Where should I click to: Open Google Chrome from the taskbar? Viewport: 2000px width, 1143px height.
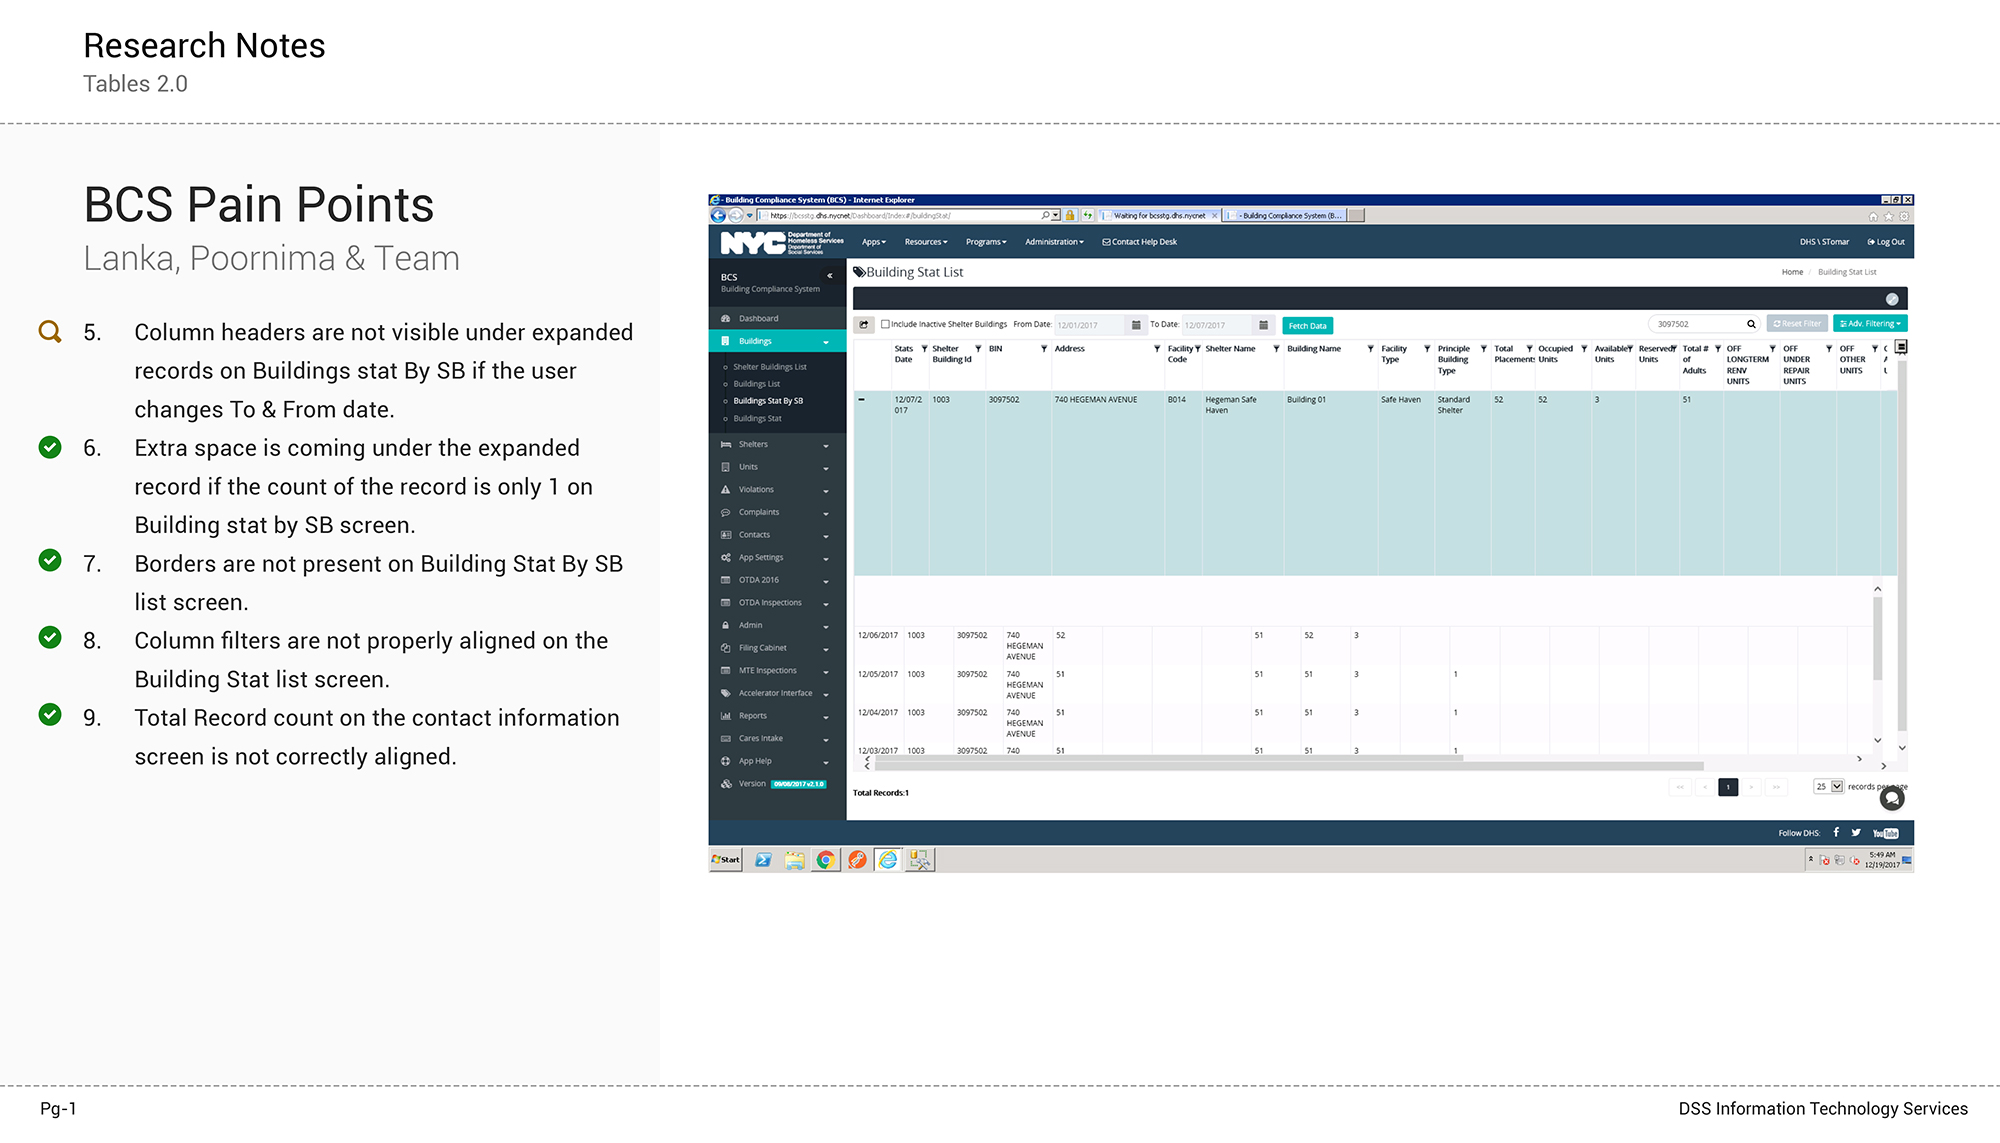(825, 860)
